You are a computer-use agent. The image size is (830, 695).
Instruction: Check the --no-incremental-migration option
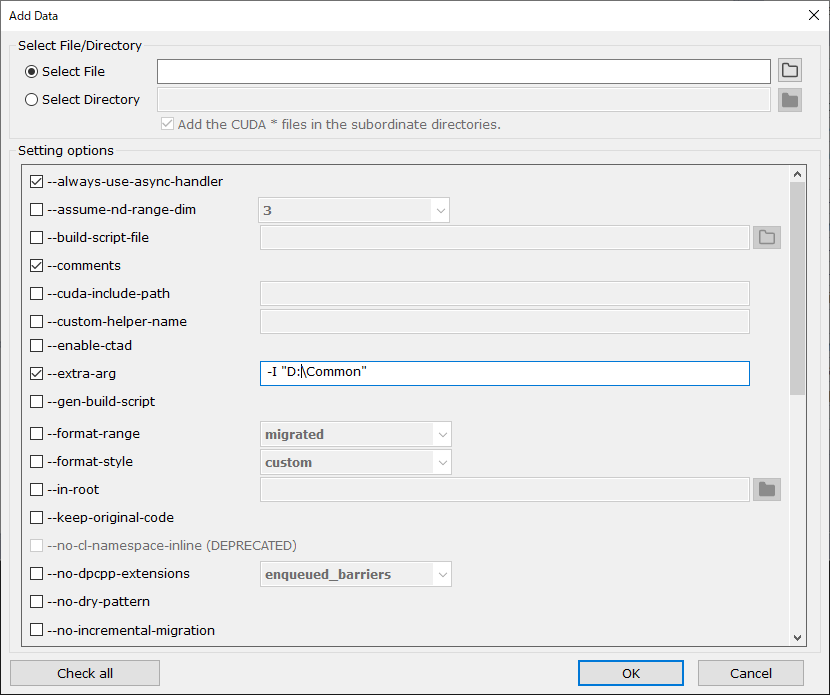(x=37, y=630)
